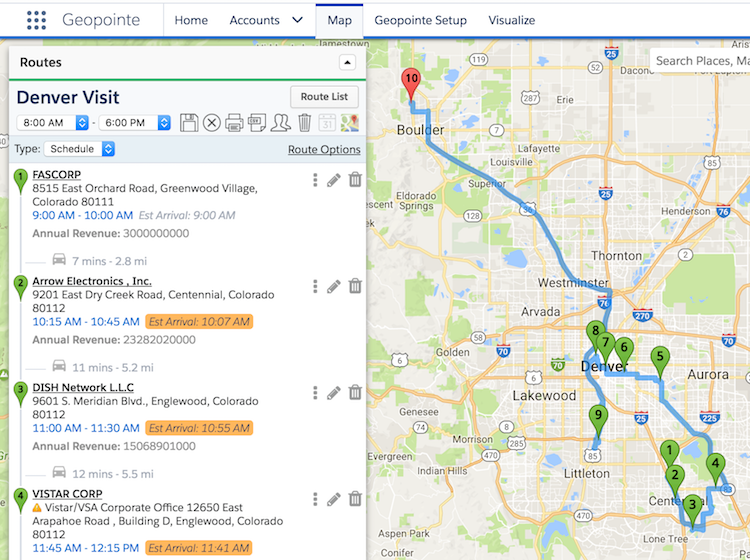
Task: Select green map marker 5 near Aurora
Action: [660, 361]
